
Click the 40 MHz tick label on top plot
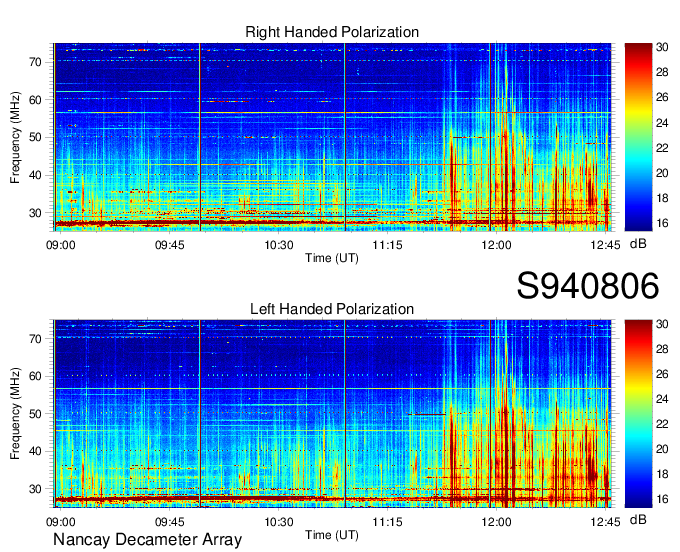coord(35,176)
